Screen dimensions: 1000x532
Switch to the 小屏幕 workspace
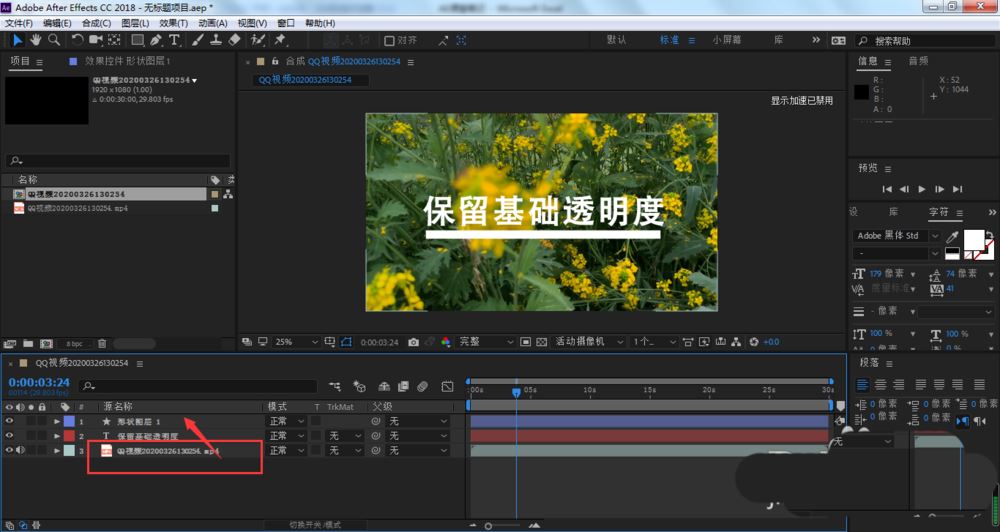(726, 40)
